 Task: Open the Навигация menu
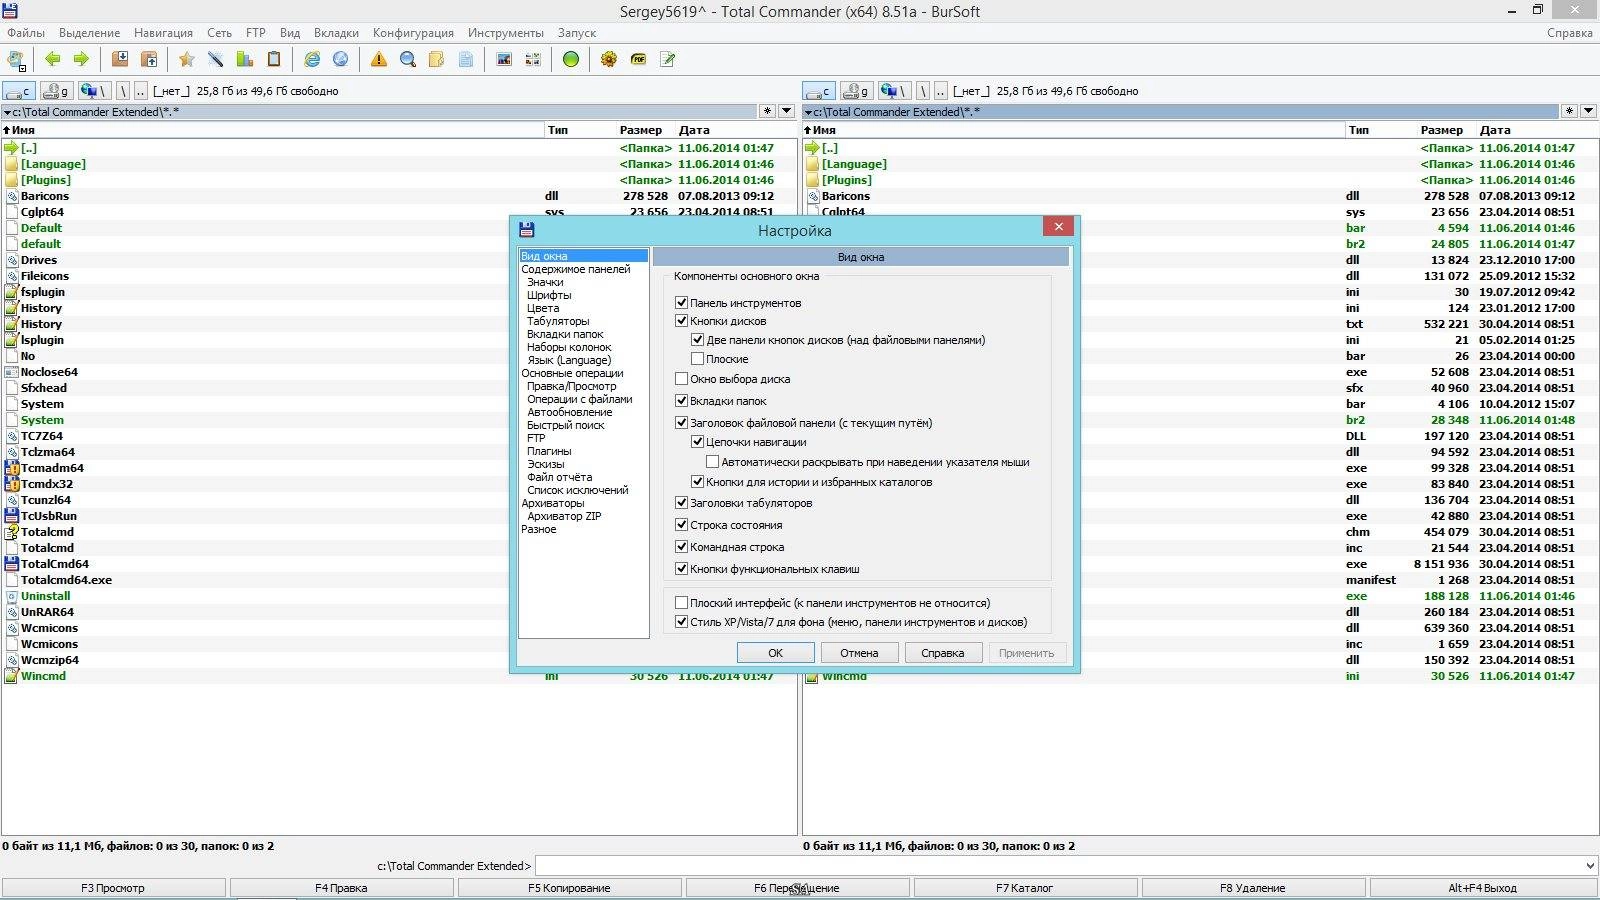163,33
